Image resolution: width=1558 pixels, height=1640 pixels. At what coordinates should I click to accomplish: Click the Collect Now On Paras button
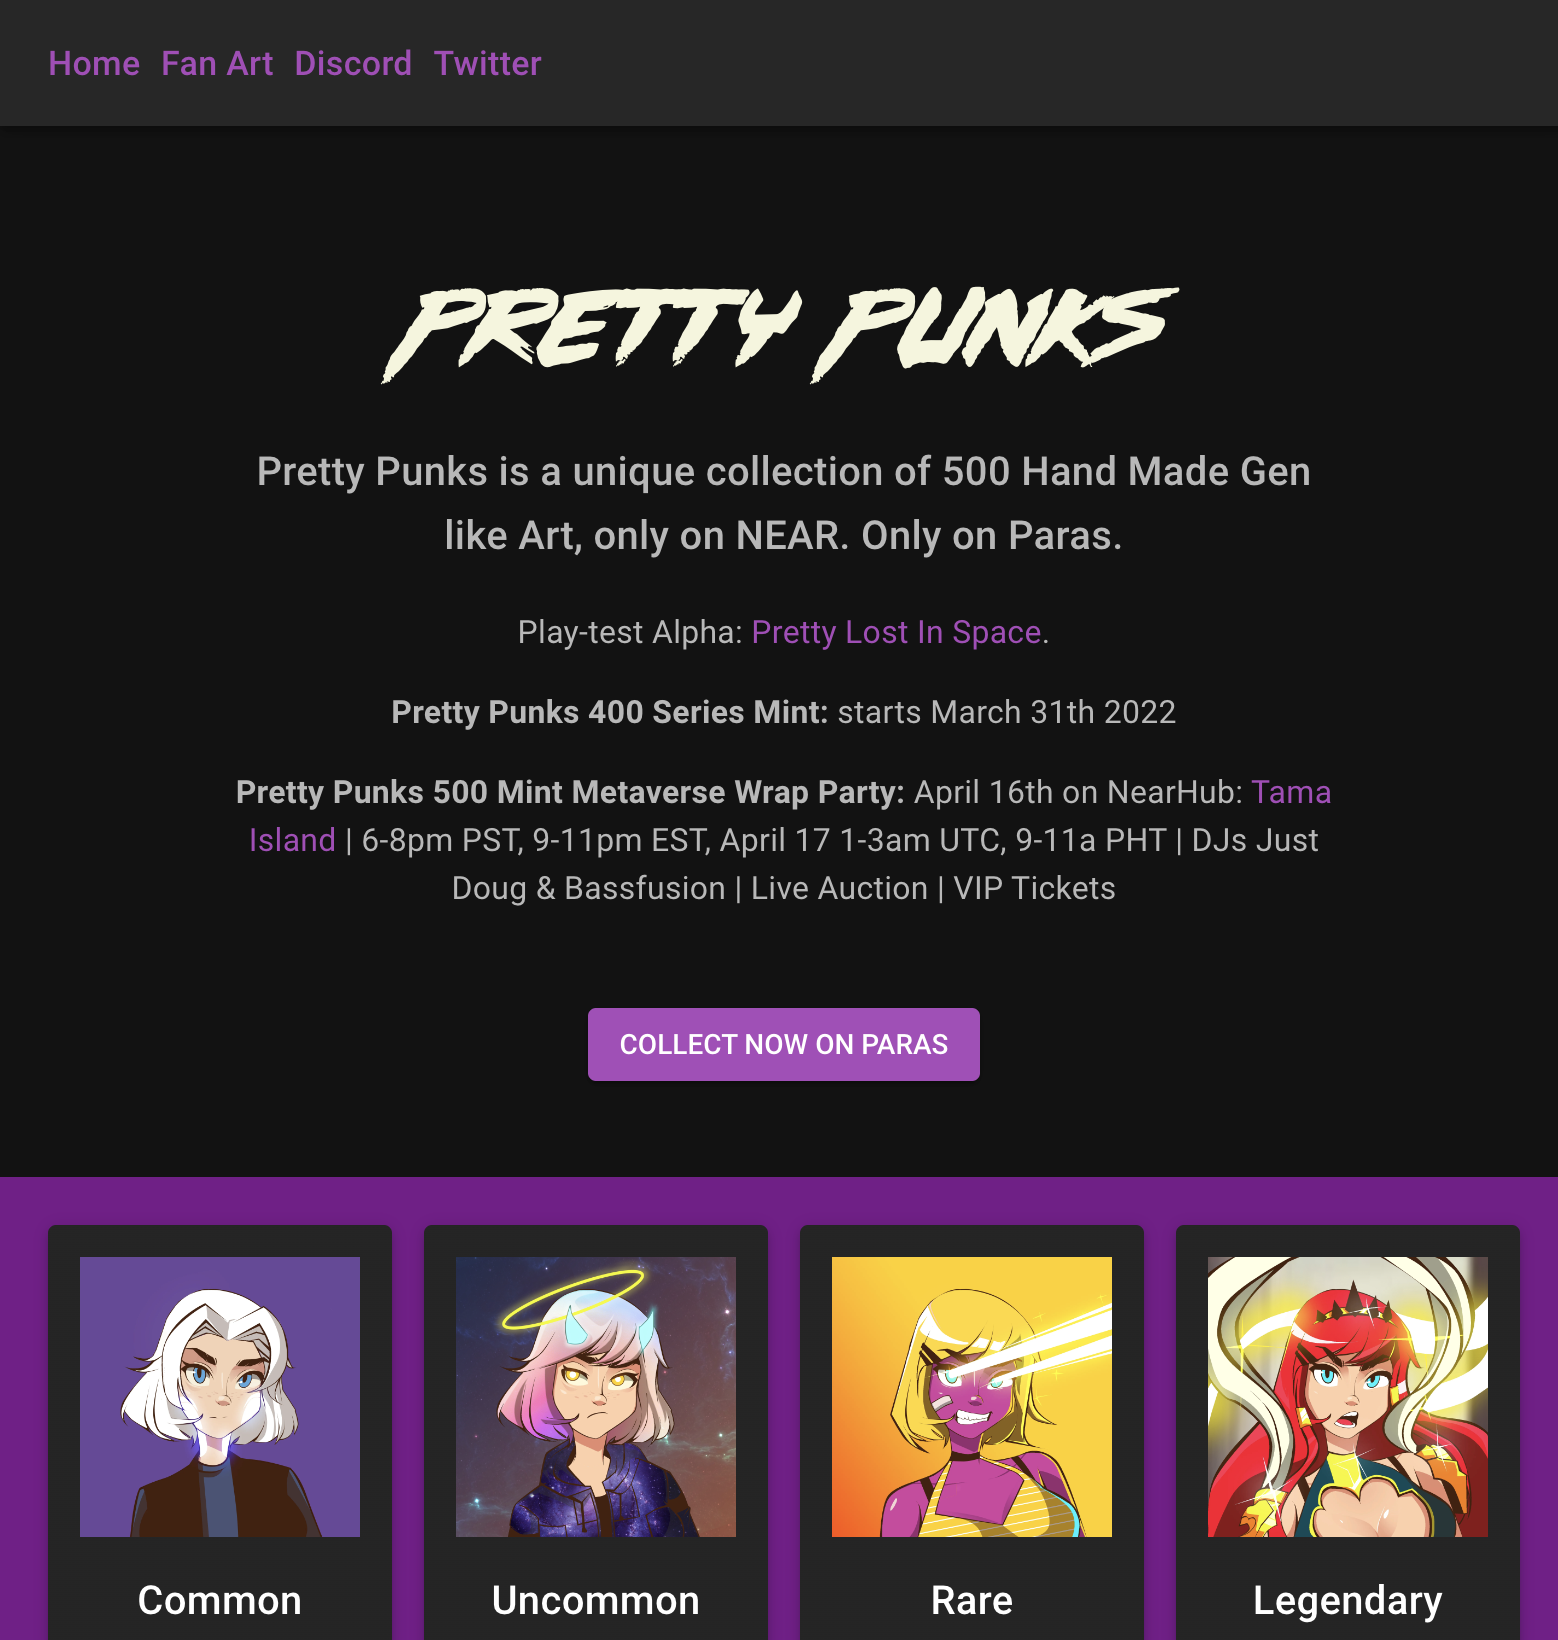click(x=784, y=1044)
